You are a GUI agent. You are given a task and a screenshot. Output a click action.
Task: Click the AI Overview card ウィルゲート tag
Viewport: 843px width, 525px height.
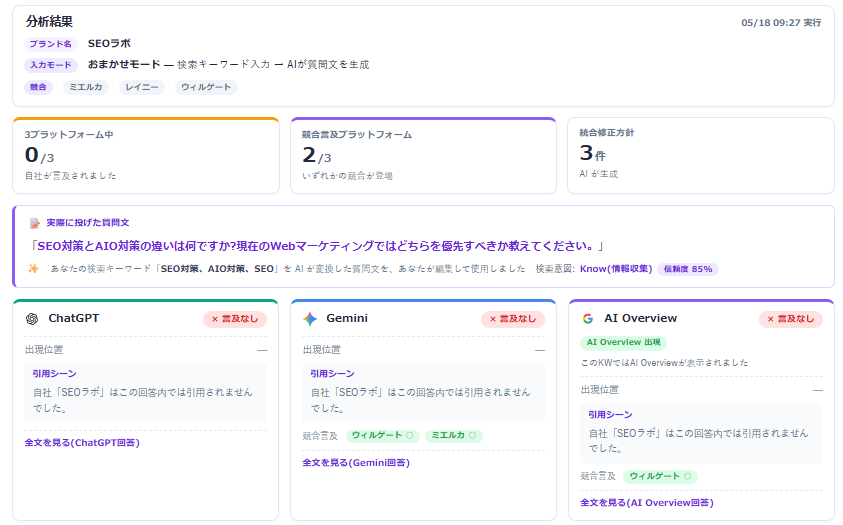pos(660,476)
